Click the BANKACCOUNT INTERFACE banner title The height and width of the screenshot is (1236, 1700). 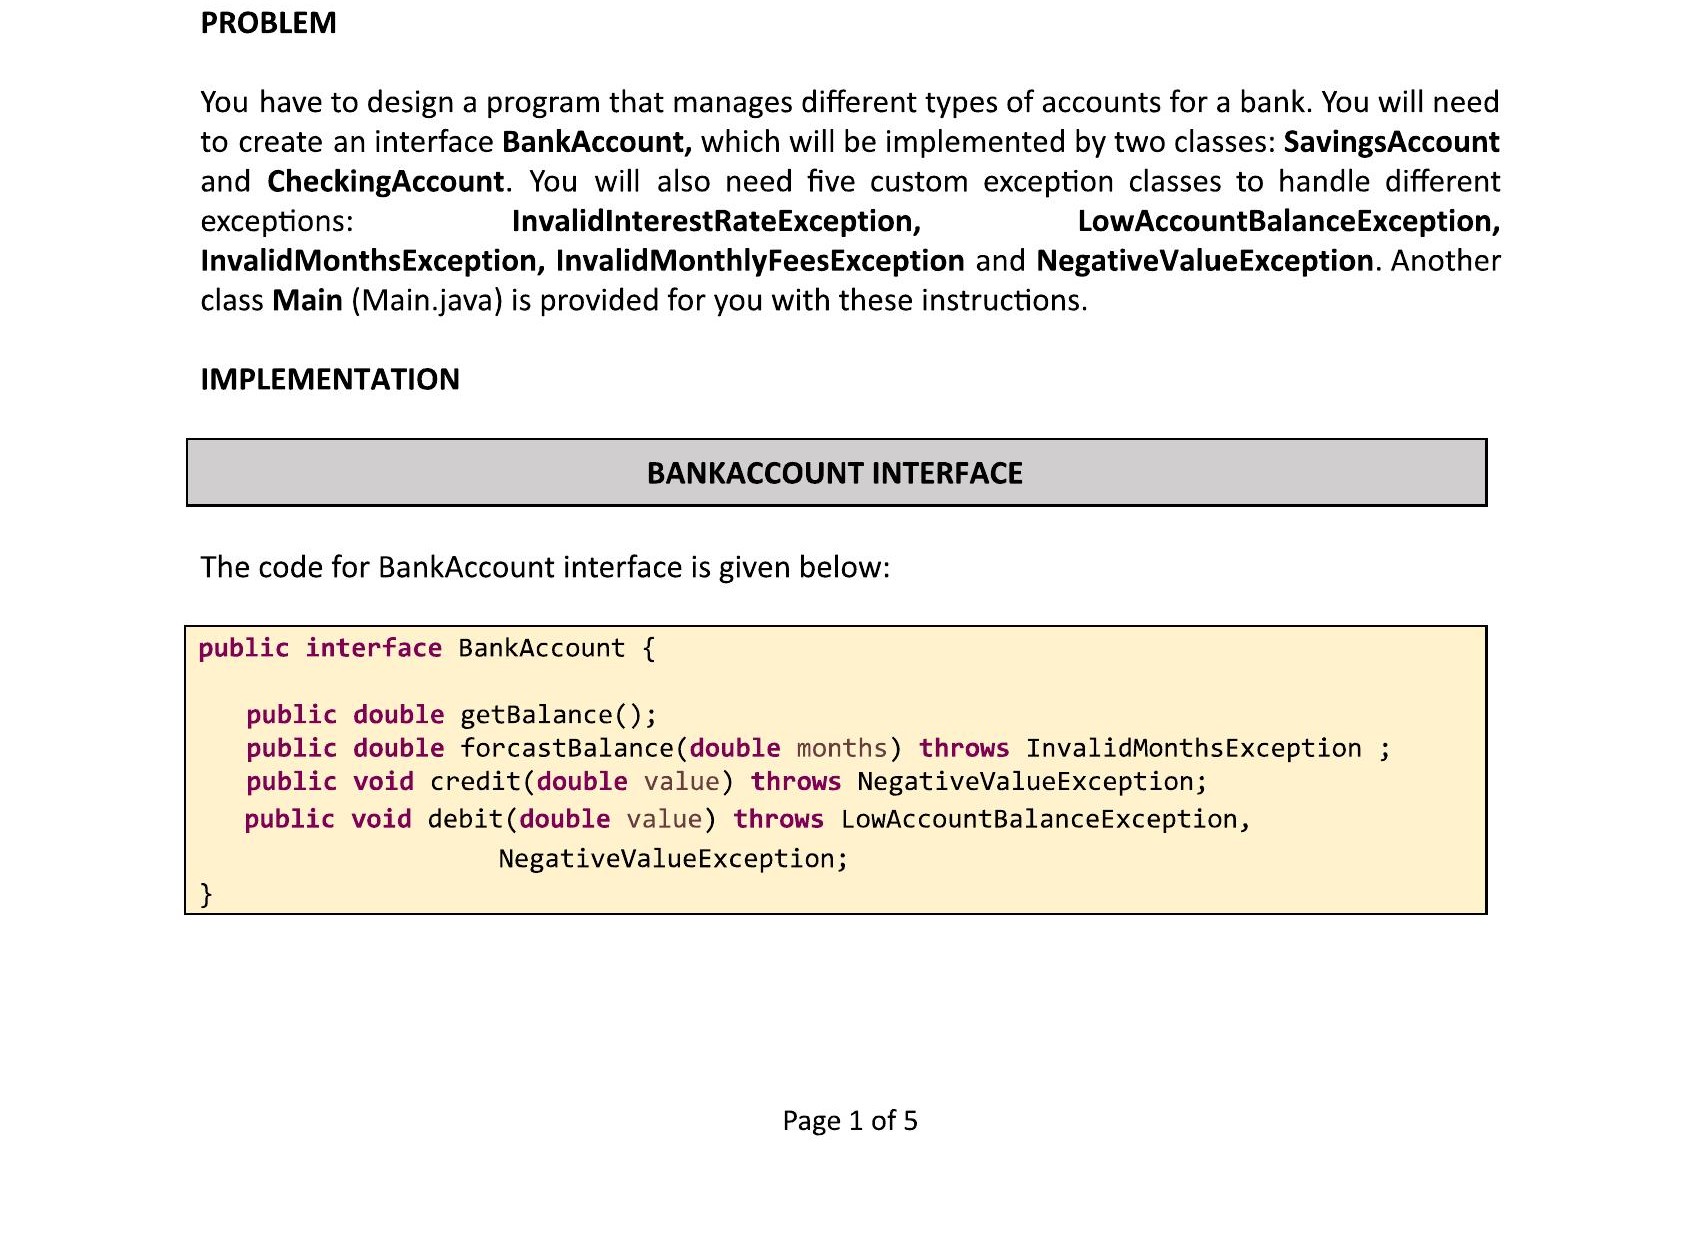coord(835,473)
